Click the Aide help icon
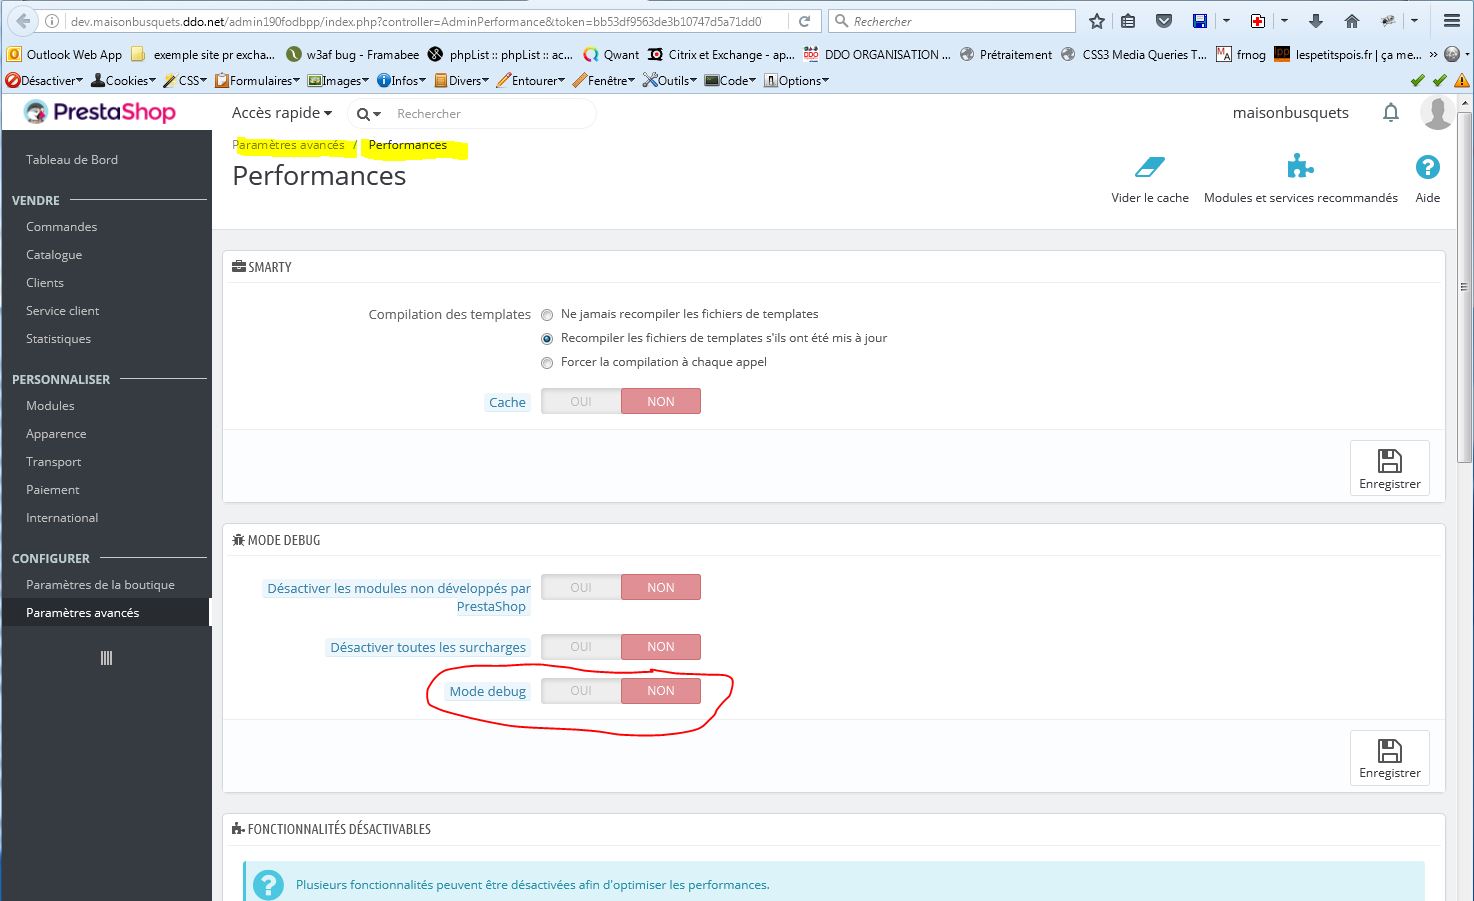 coord(1427,167)
